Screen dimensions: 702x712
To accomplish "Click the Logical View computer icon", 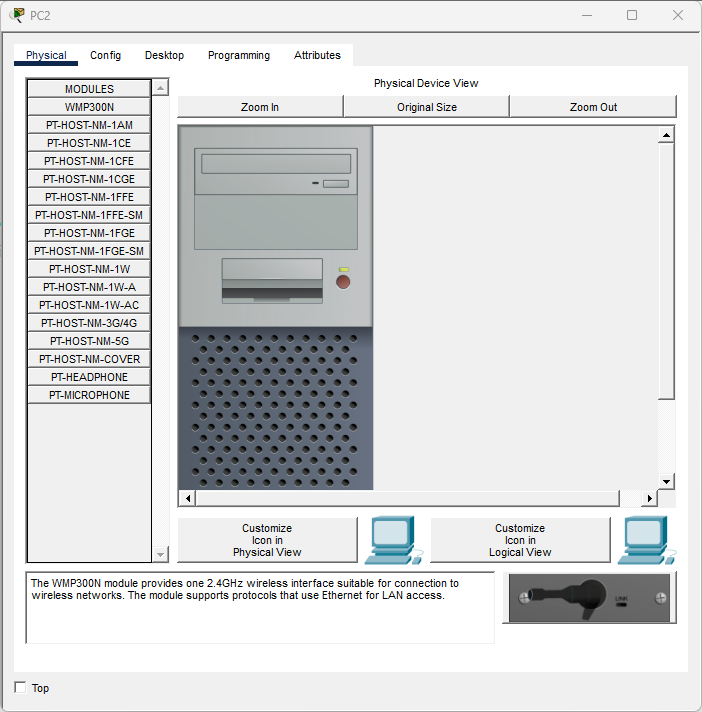I will click(646, 541).
